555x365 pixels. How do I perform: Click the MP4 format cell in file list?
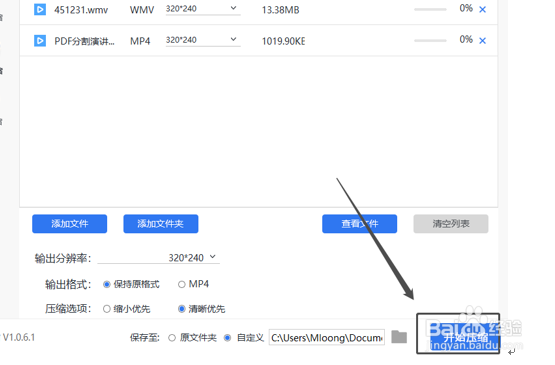[x=140, y=41]
